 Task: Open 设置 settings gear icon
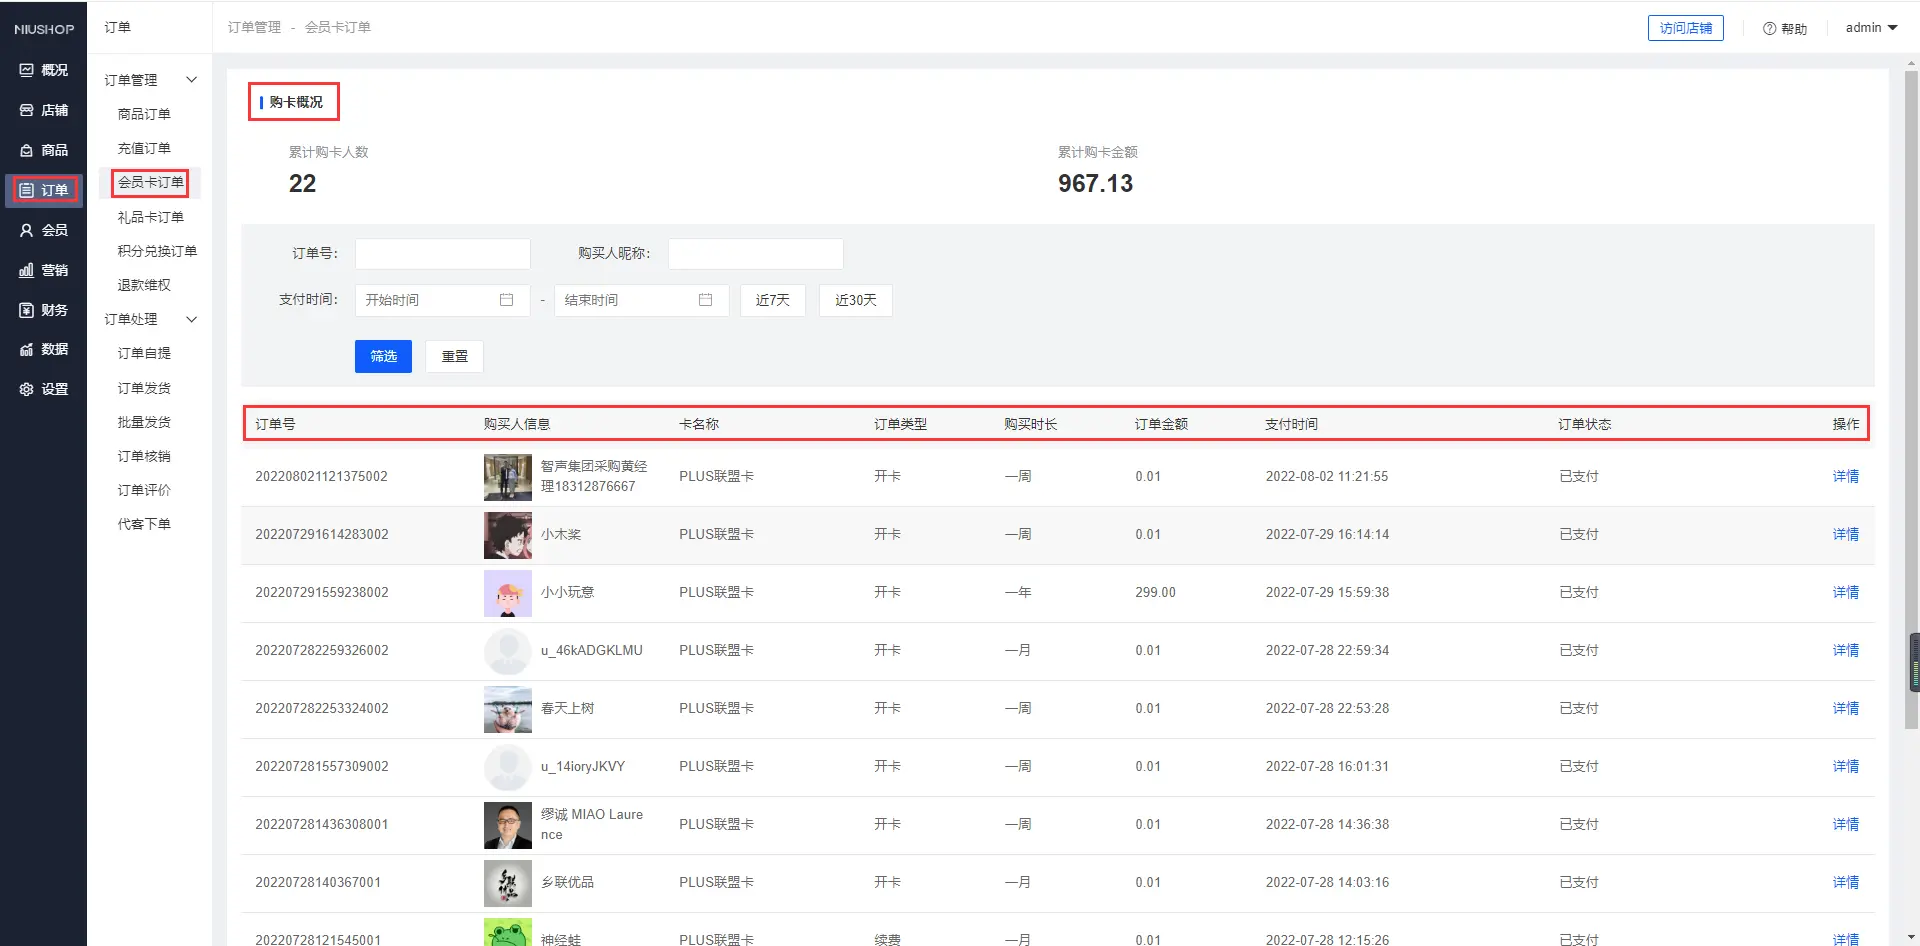point(27,389)
